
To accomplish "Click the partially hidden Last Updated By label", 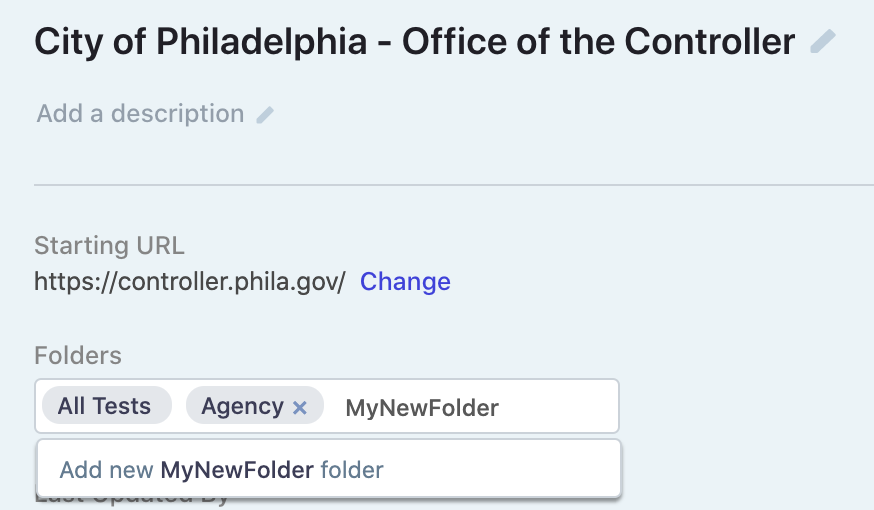I will point(132,501).
